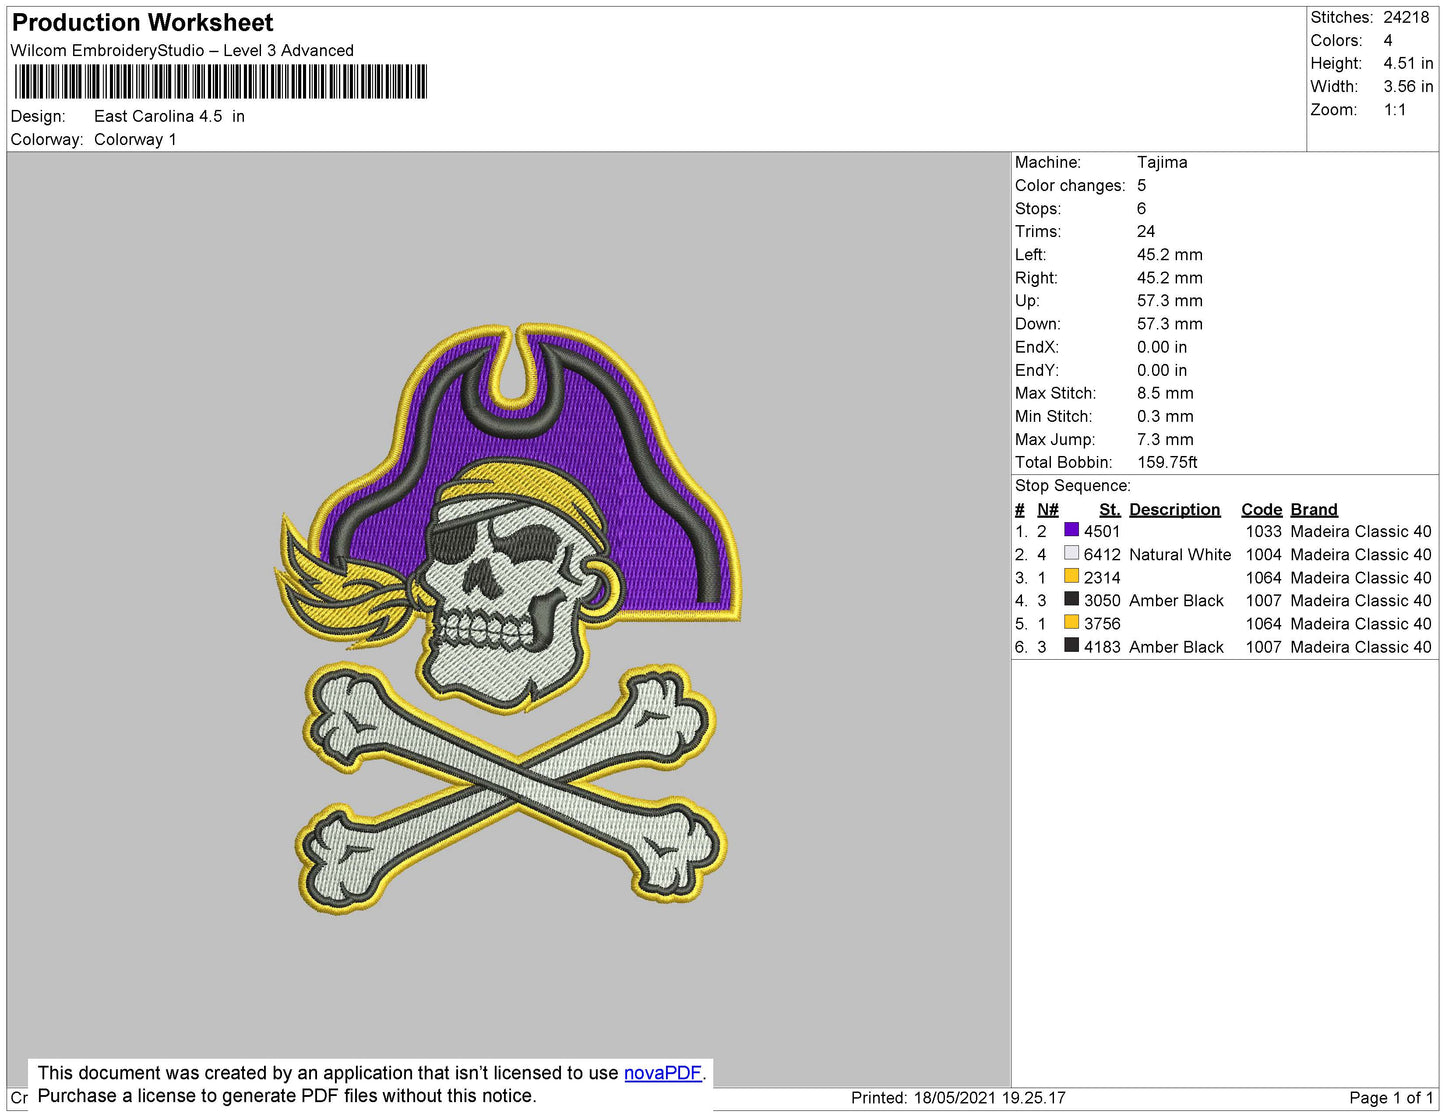Select the 'Stop Sequence:' heading
The width and height of the screenshot is (1445, 1117).
click(x=1072, y=486)
